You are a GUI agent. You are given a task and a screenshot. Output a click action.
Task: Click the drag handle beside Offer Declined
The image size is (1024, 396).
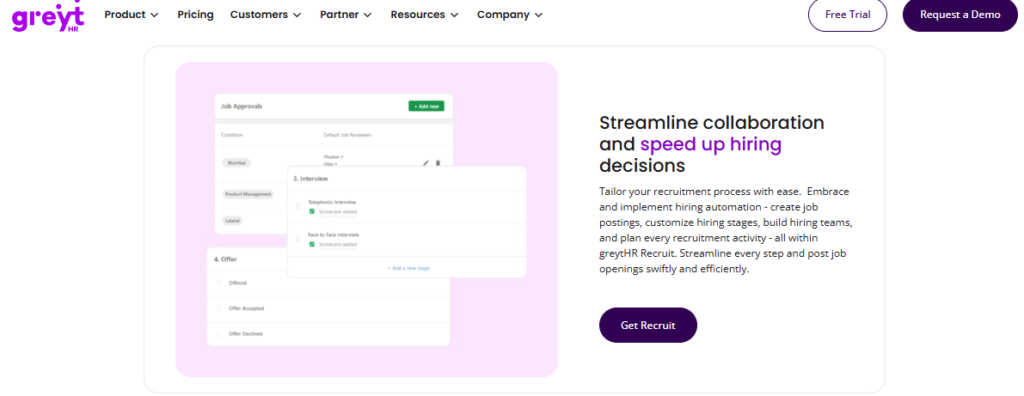[219, 334]
